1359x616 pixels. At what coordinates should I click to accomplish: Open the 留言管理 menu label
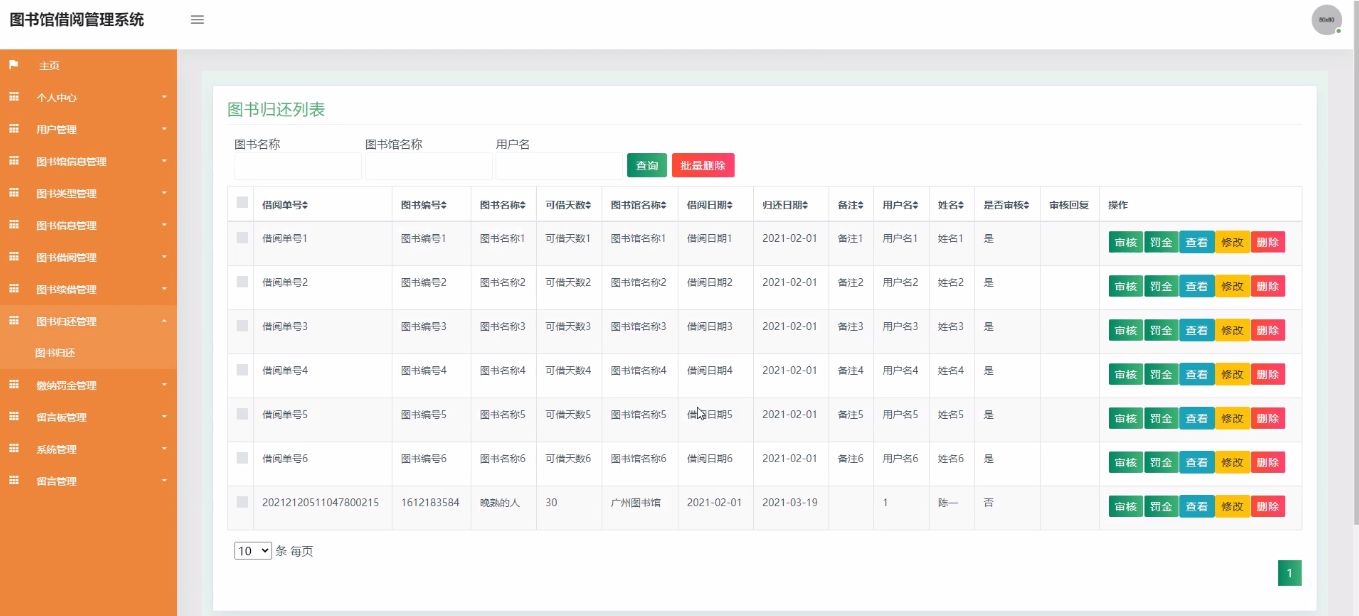[56, 481]
